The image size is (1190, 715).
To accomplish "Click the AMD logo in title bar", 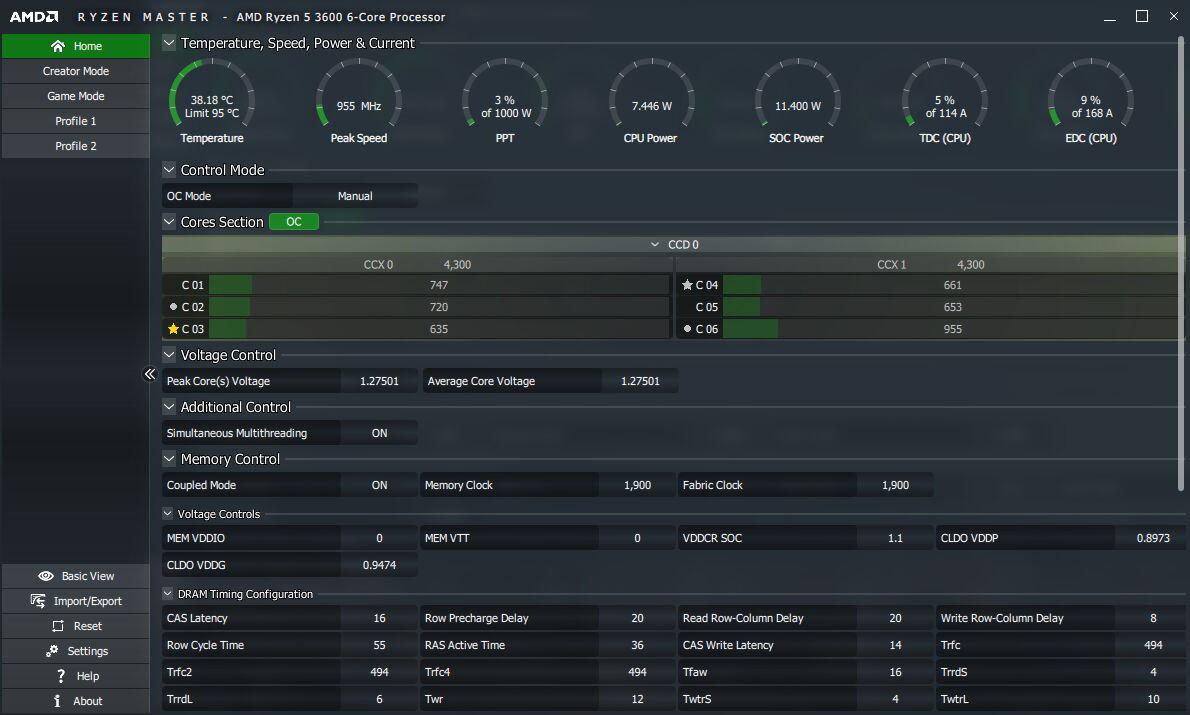I will (34, 17).
